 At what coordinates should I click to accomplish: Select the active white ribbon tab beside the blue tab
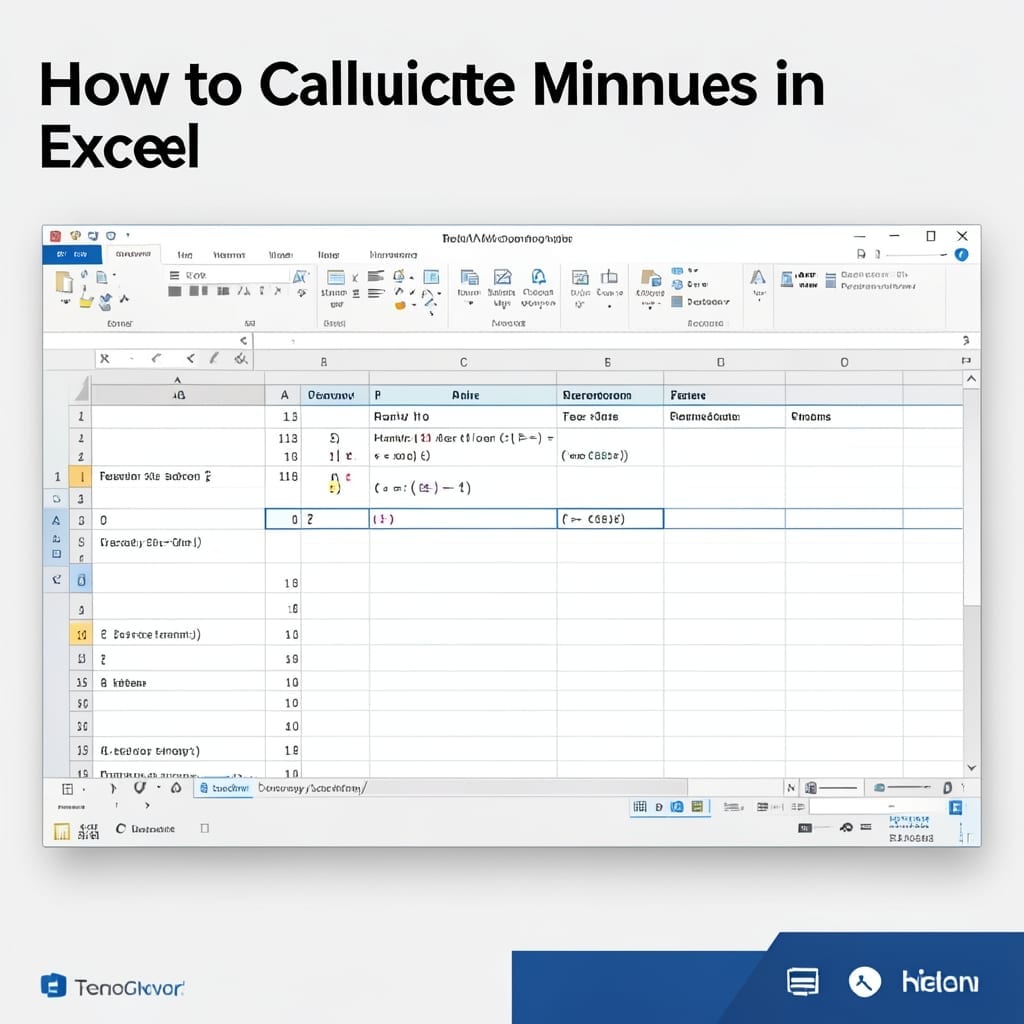133,255
